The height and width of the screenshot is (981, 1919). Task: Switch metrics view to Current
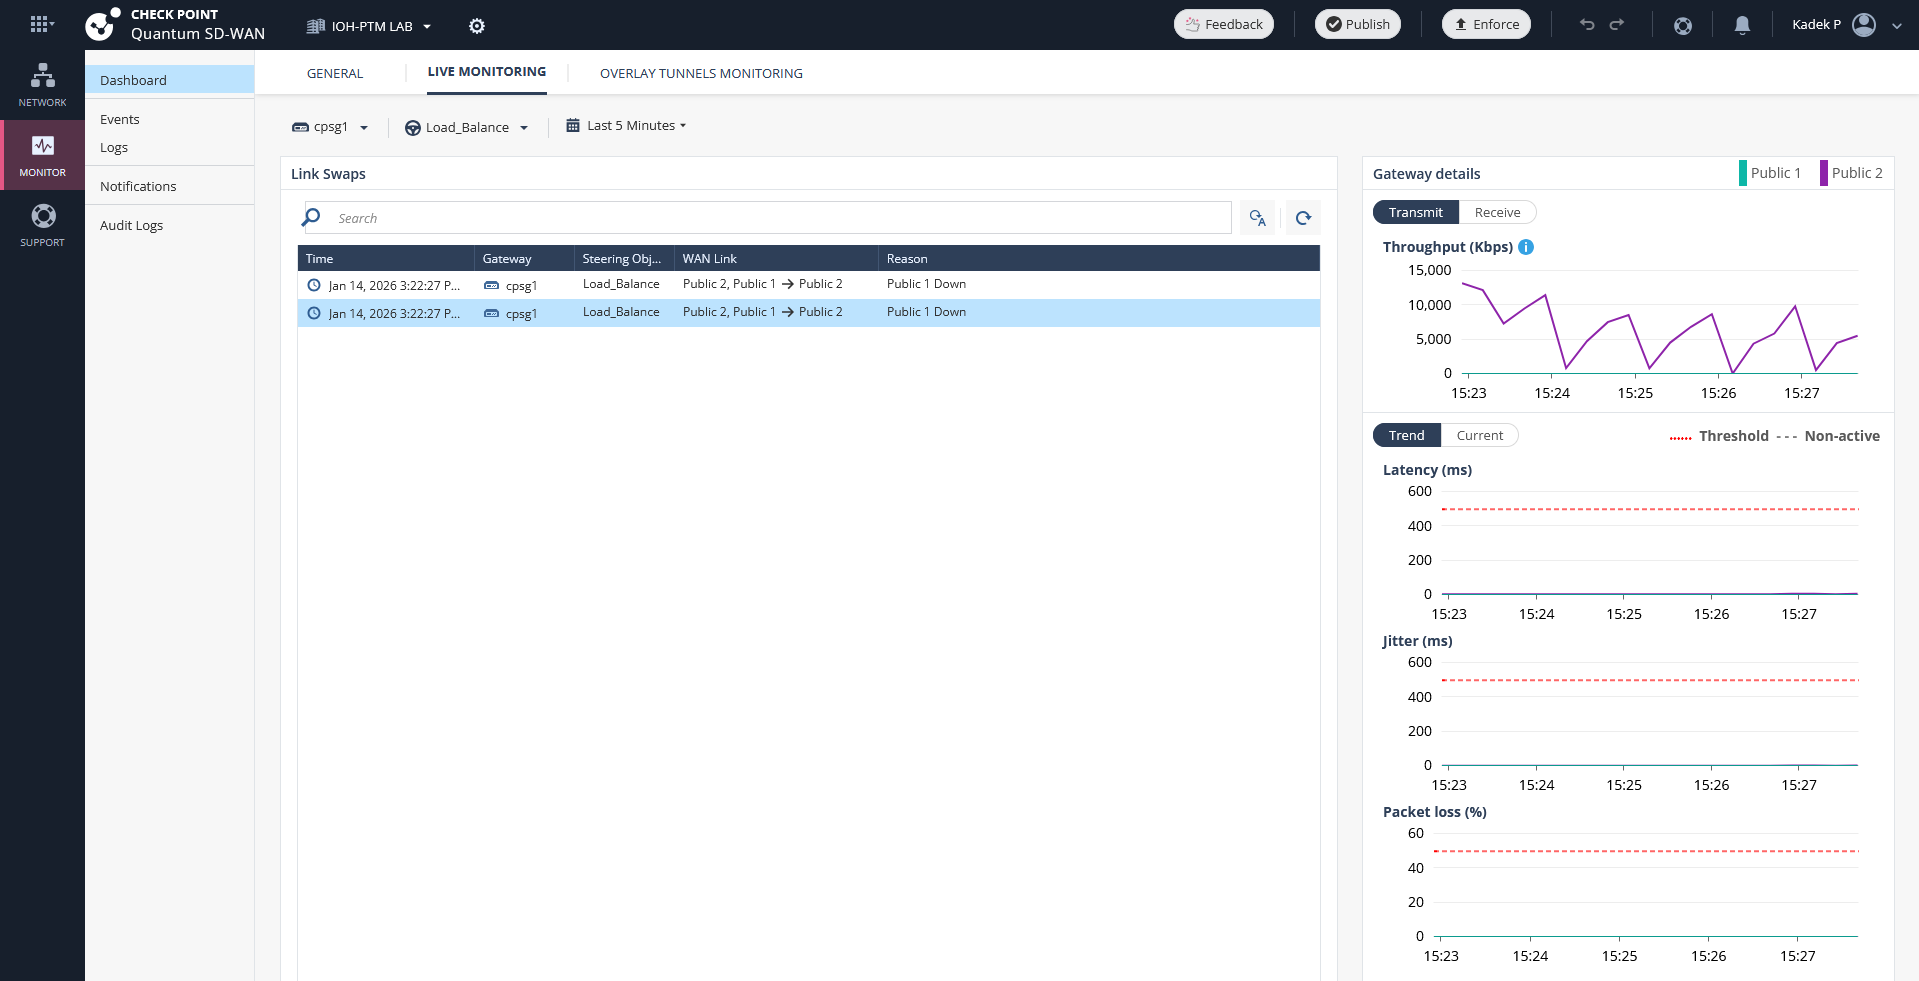(x=1479, y=435)
